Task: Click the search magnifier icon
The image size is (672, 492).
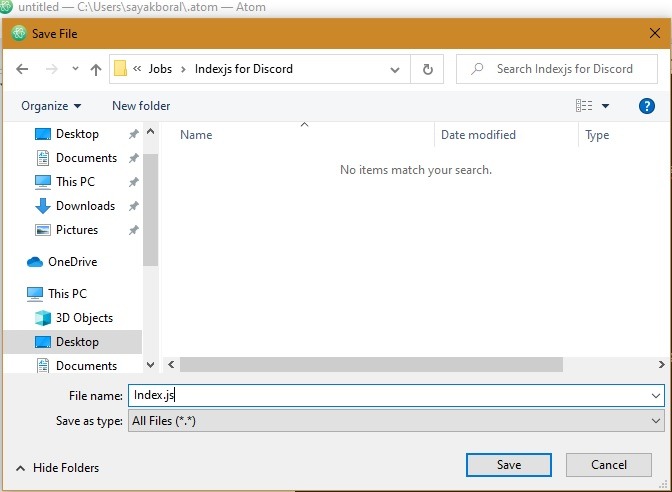Action: click(477, 69)
